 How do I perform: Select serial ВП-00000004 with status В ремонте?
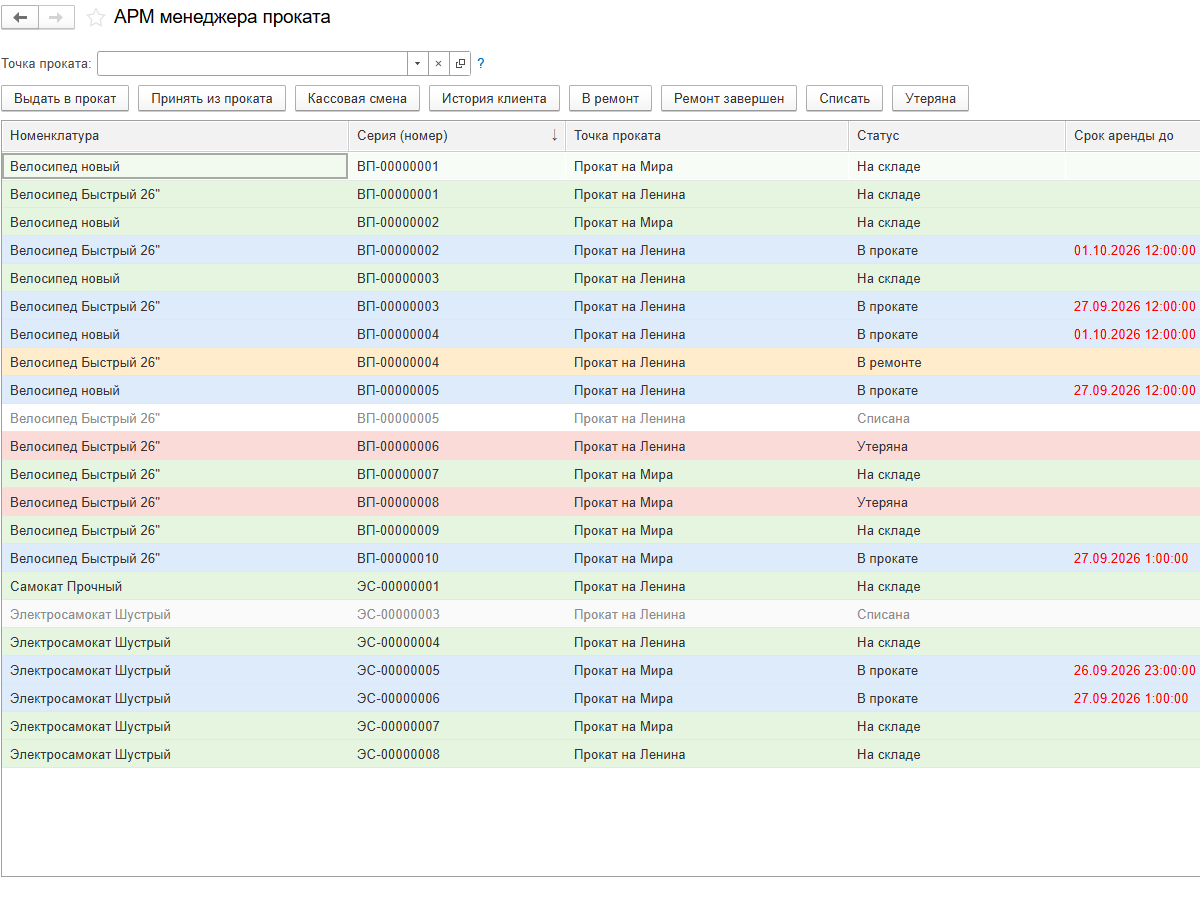tap(457, 362)
